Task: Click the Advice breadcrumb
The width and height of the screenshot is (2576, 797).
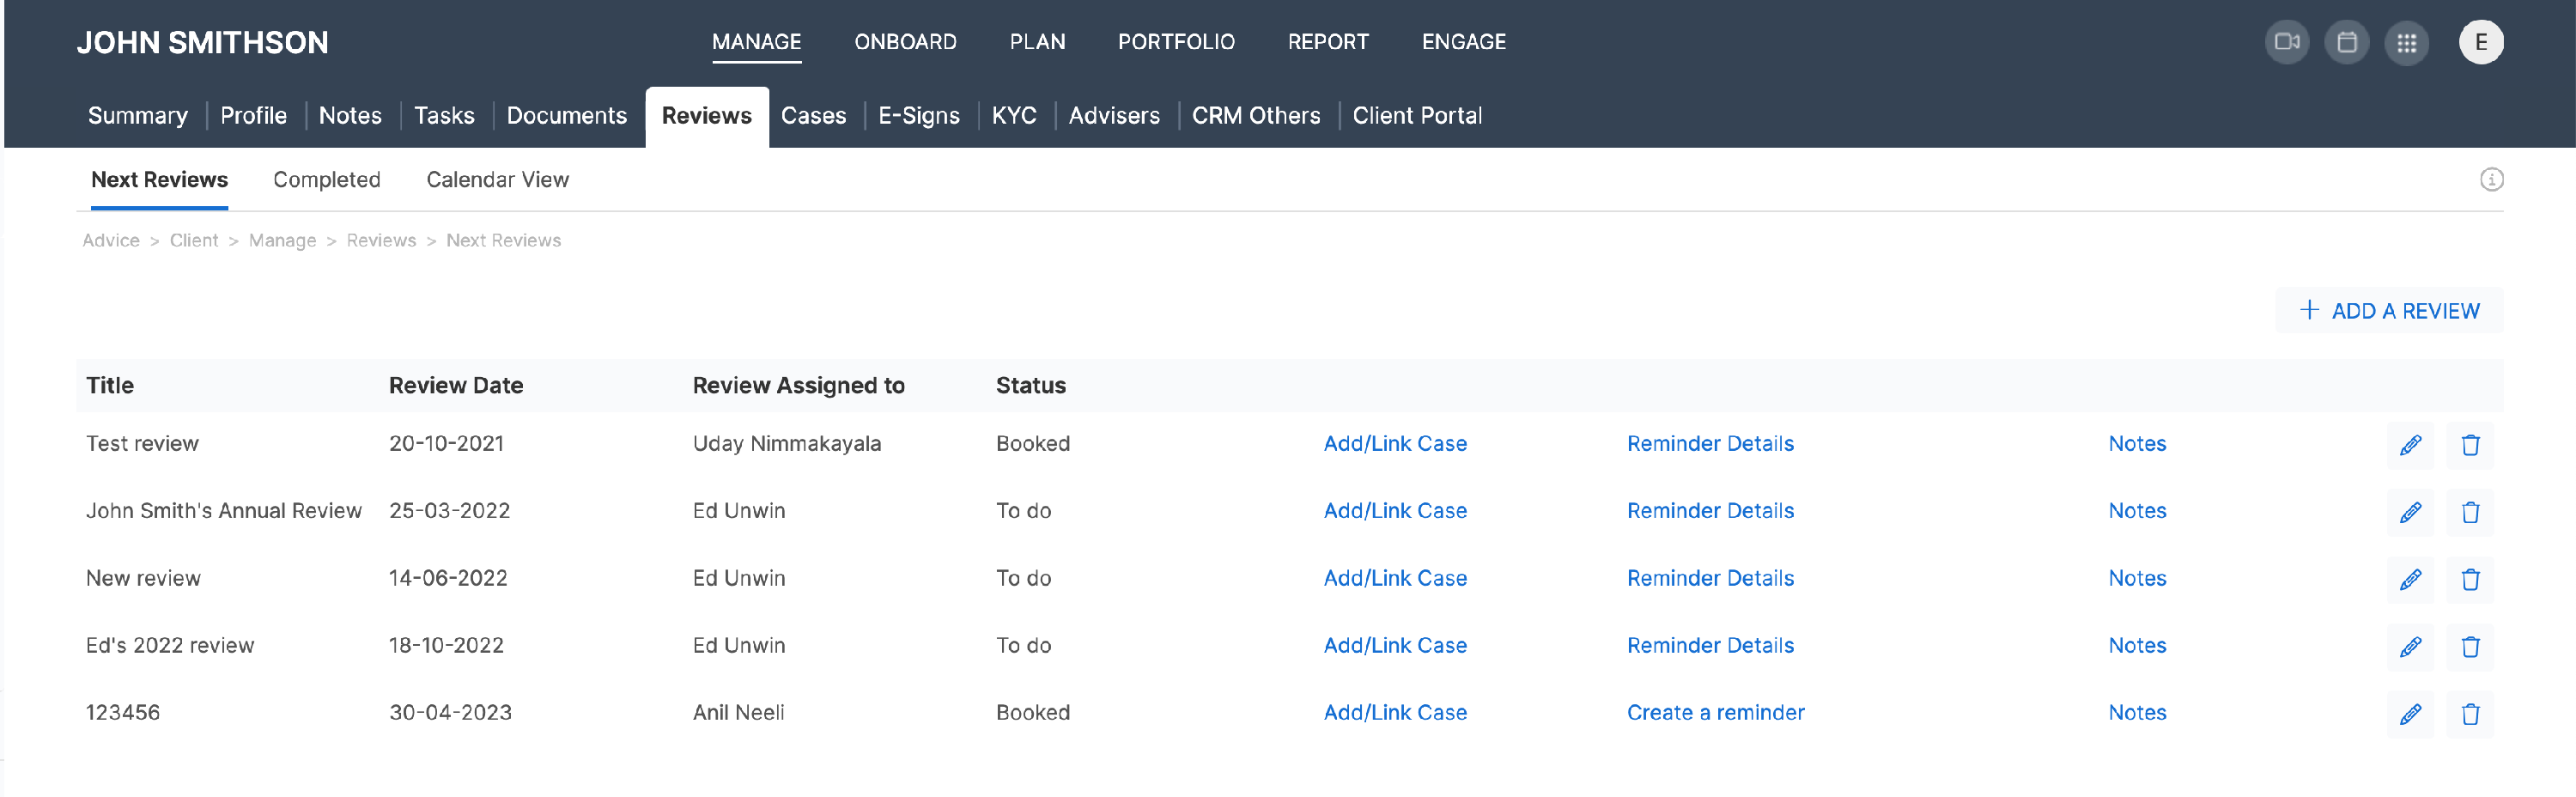Action: click(111, 241)
